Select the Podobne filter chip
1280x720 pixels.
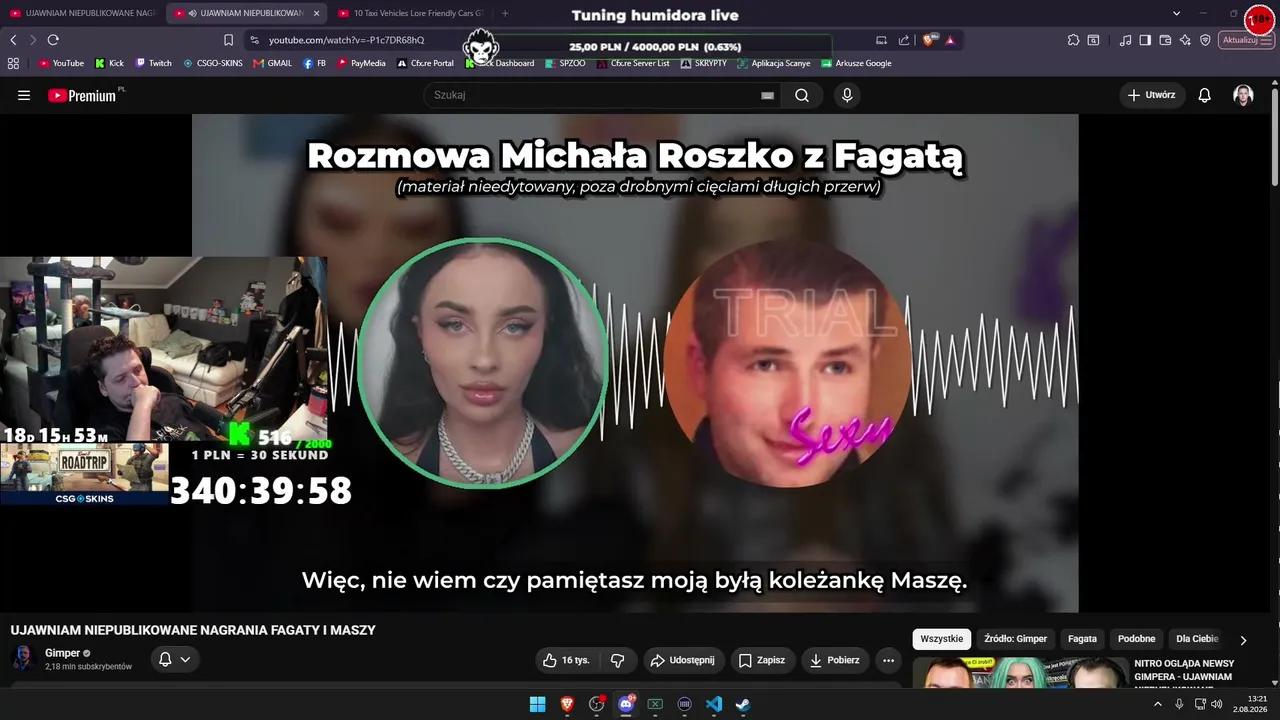click(x=1136, y=639)
